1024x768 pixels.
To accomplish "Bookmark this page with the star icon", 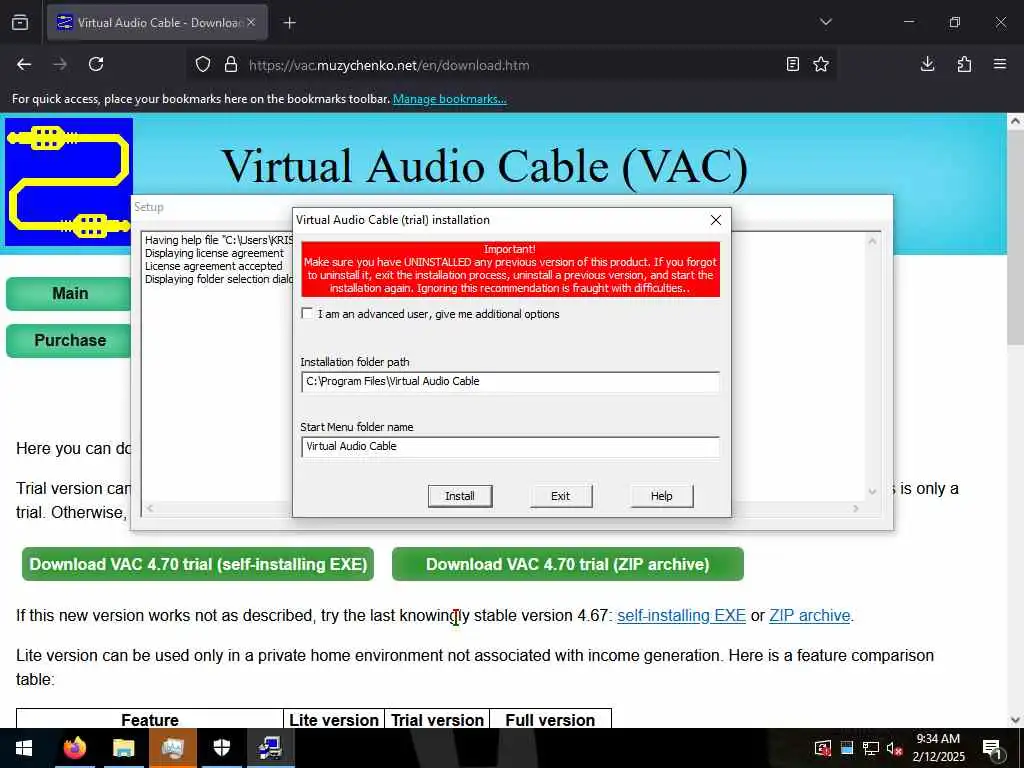I will (821, 64).
